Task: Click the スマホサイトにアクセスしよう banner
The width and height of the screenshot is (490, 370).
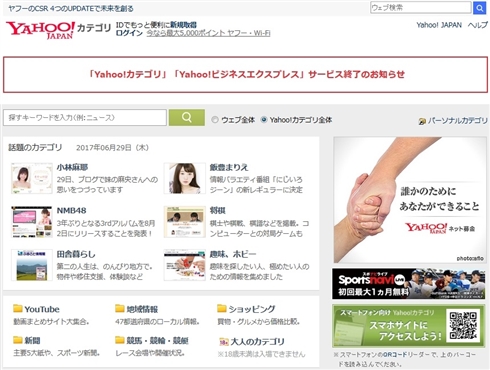Action: (x=409, y=326)
